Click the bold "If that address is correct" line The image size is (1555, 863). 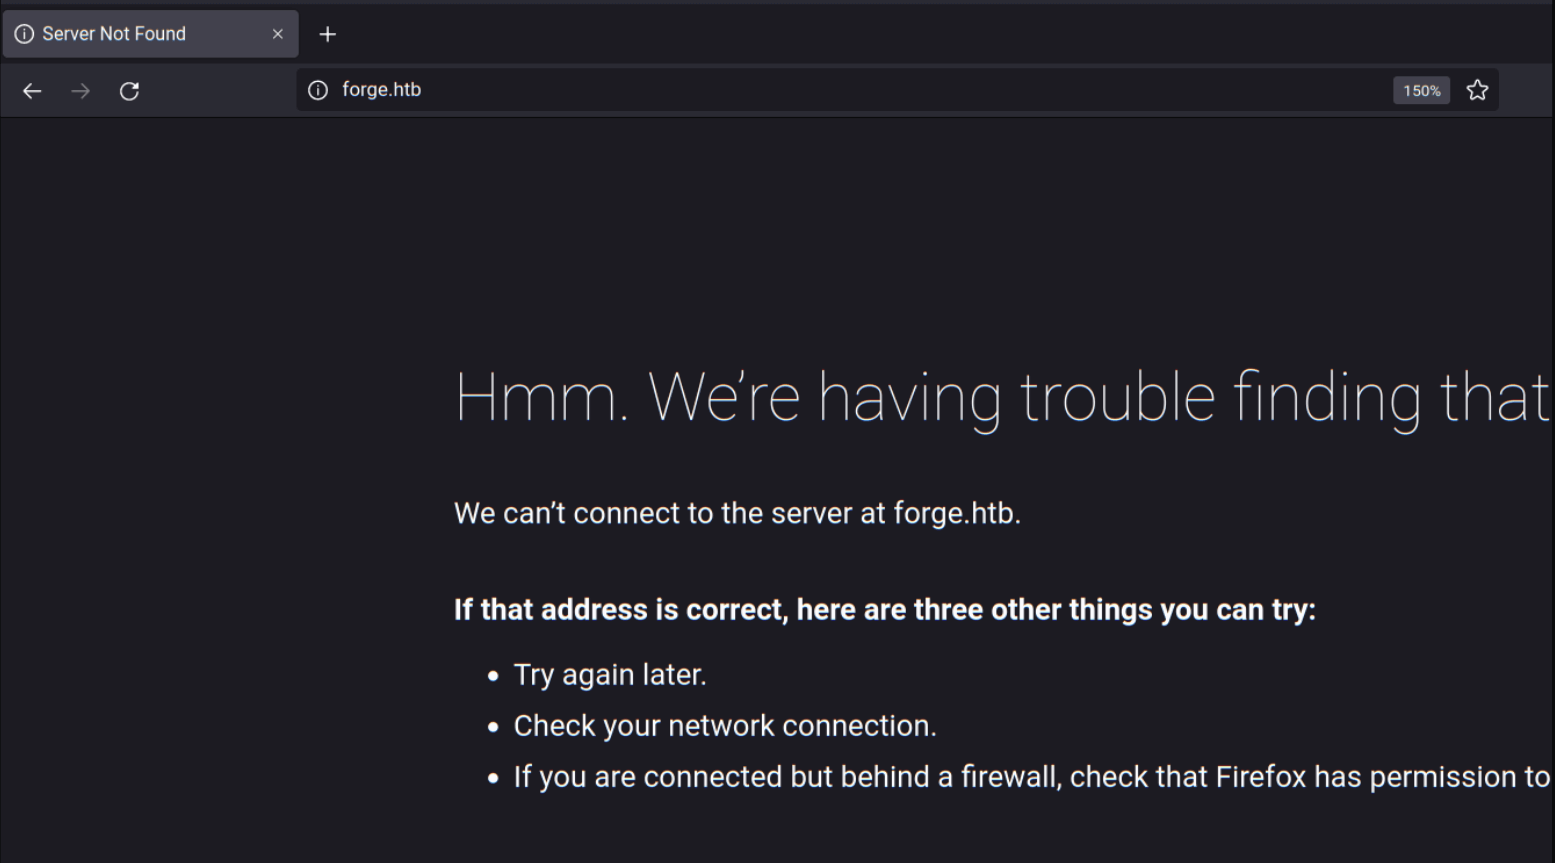click(885, 609)
